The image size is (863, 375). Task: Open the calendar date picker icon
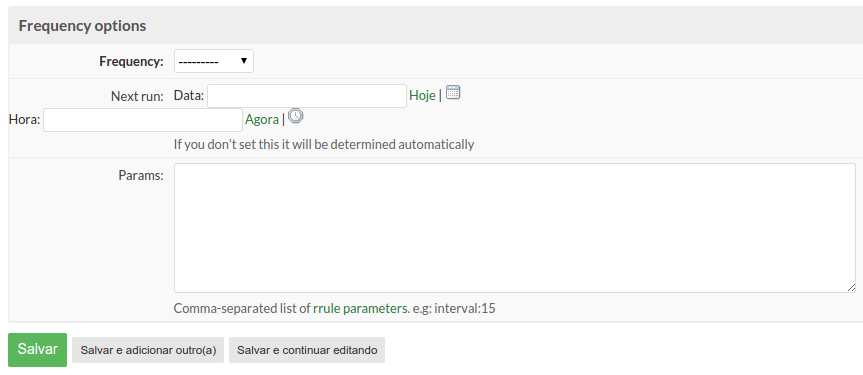[x=452, y=93]
